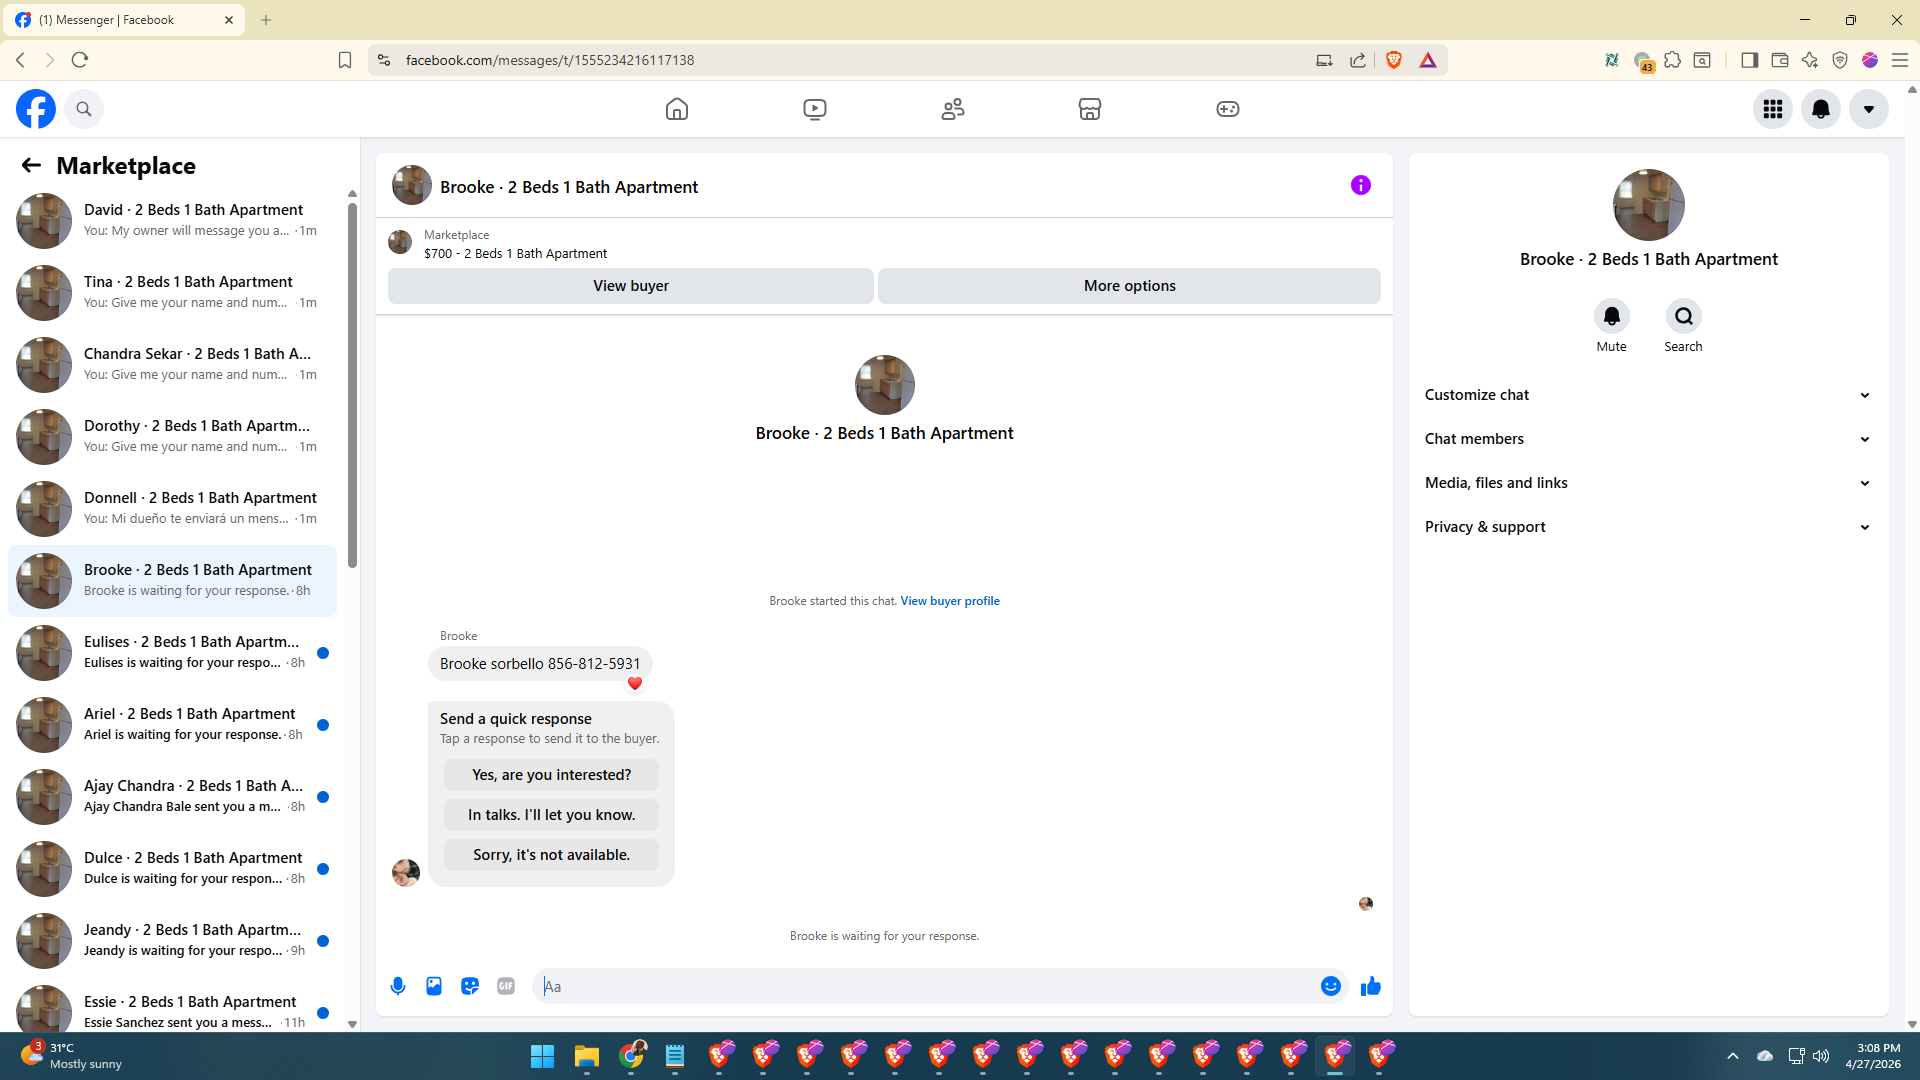The image size is (1920, 1080).
Task: Click Brooke's profile picture in right panel
Action: 1649,205
